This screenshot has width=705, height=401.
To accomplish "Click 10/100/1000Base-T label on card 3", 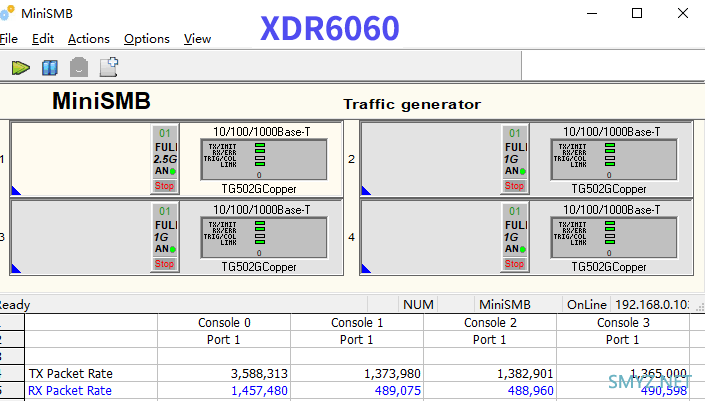I will 262,209.
